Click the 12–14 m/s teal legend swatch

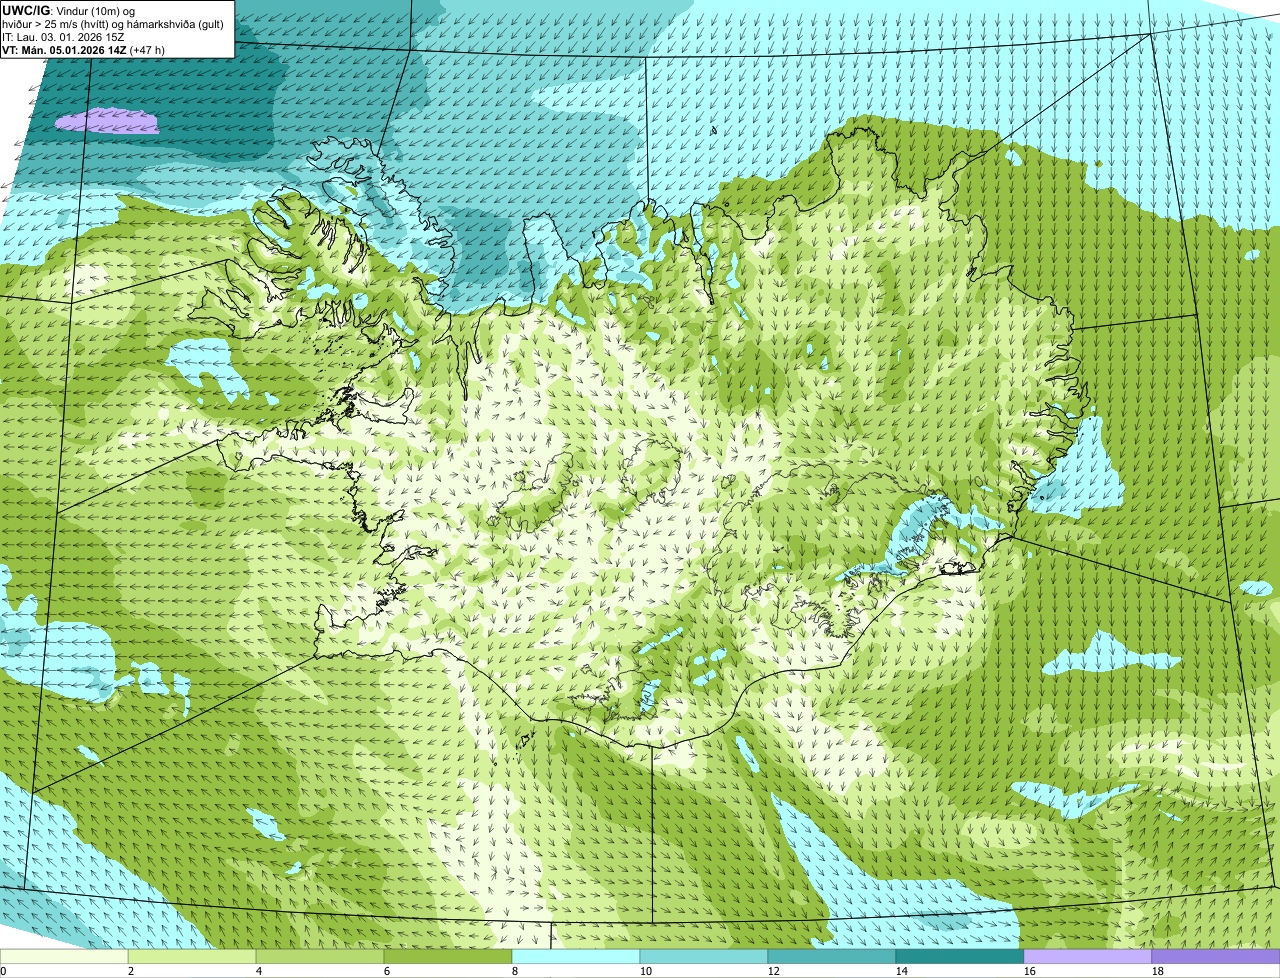tap(832, 957)
